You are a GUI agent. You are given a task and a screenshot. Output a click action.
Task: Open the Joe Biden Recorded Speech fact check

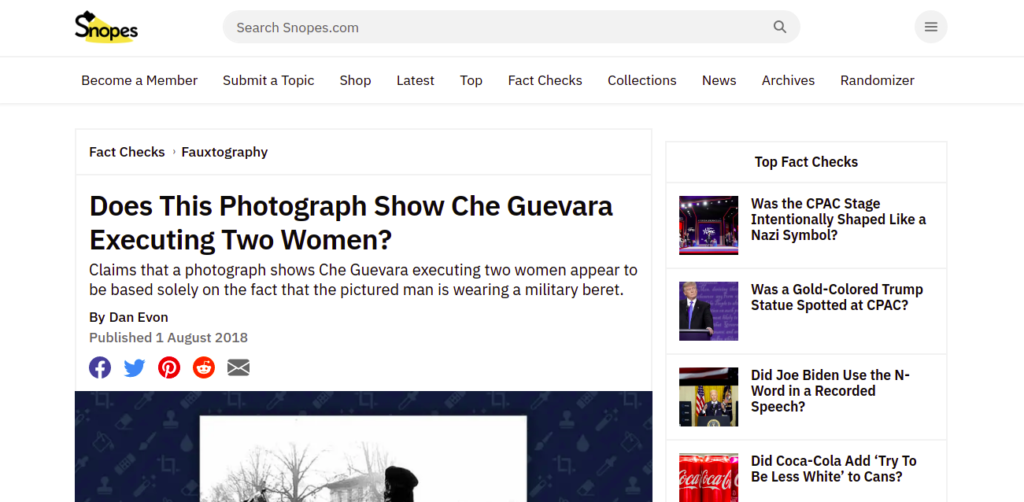830,391
